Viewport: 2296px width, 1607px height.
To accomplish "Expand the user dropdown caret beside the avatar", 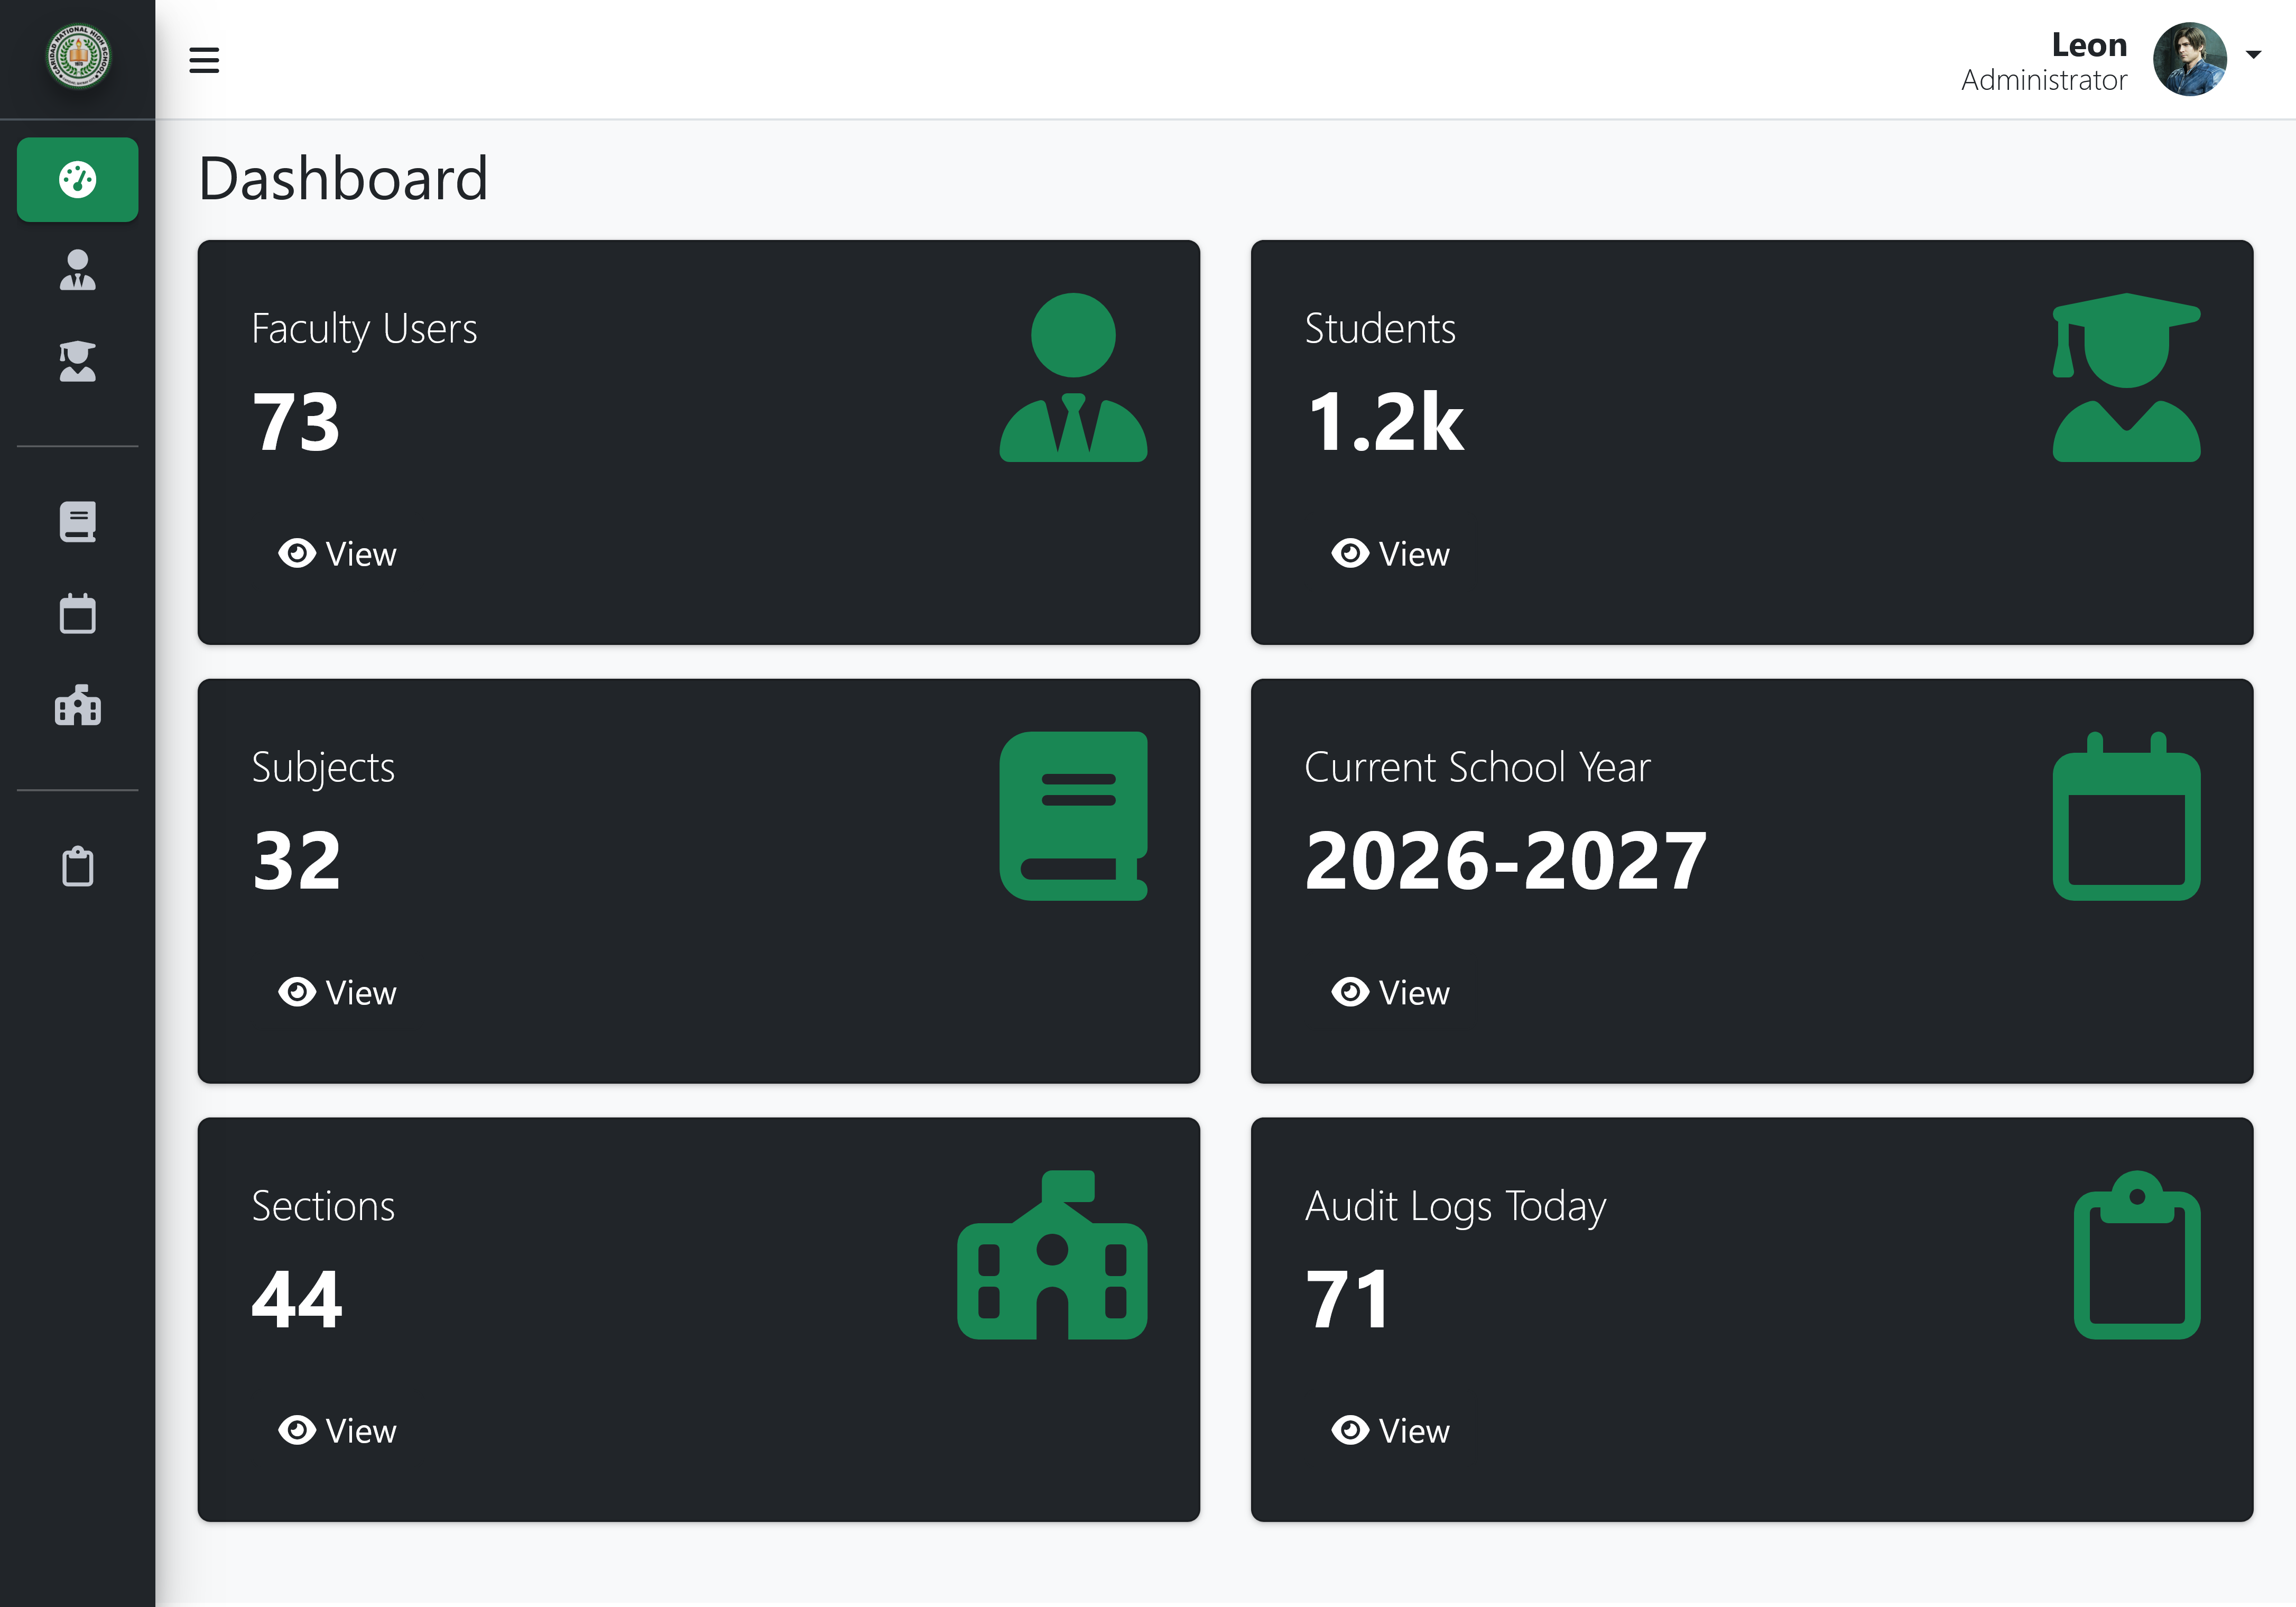I will (2253, 55).
